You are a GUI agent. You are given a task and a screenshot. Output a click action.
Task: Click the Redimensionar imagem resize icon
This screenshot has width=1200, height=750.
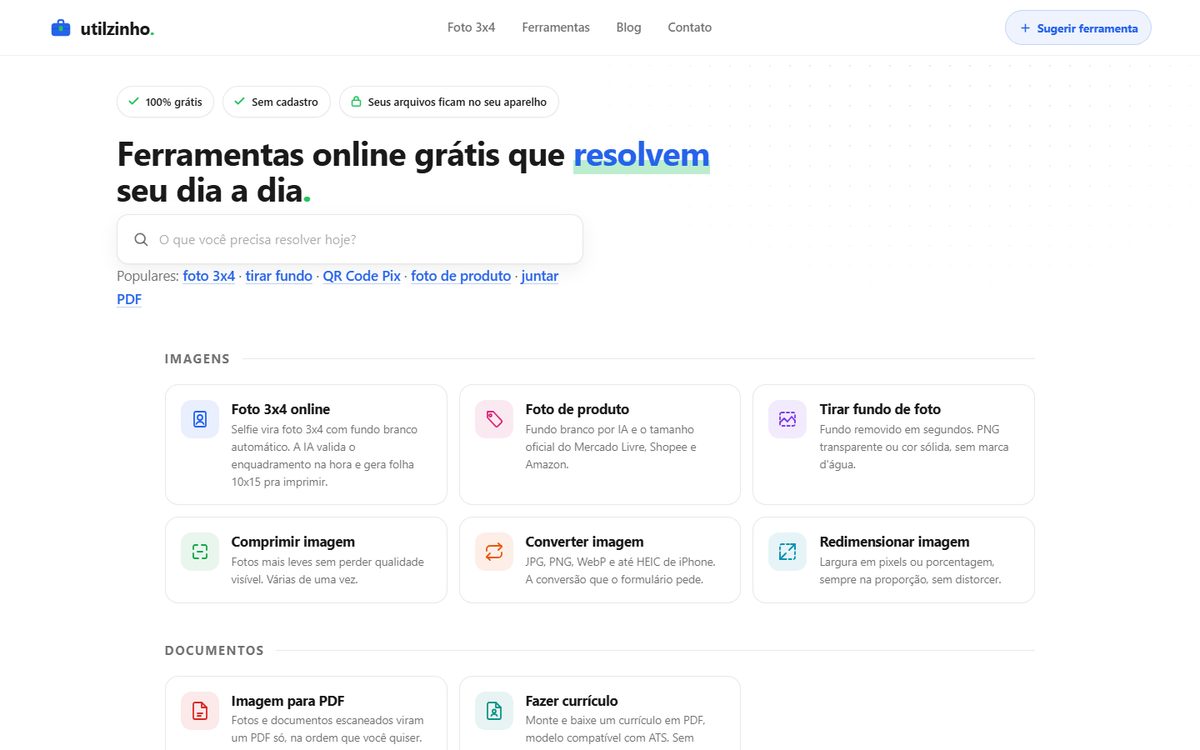pos(788,552)
